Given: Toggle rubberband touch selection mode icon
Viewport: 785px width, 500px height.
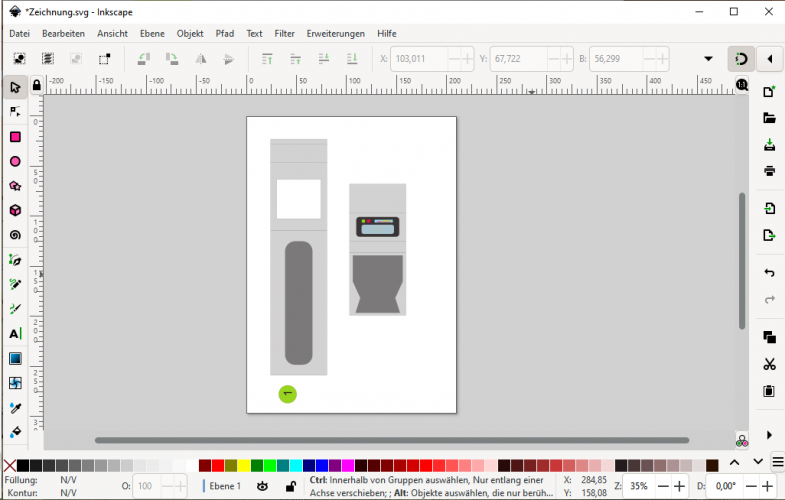Looking at the screenshot, I should click(104, 59).
